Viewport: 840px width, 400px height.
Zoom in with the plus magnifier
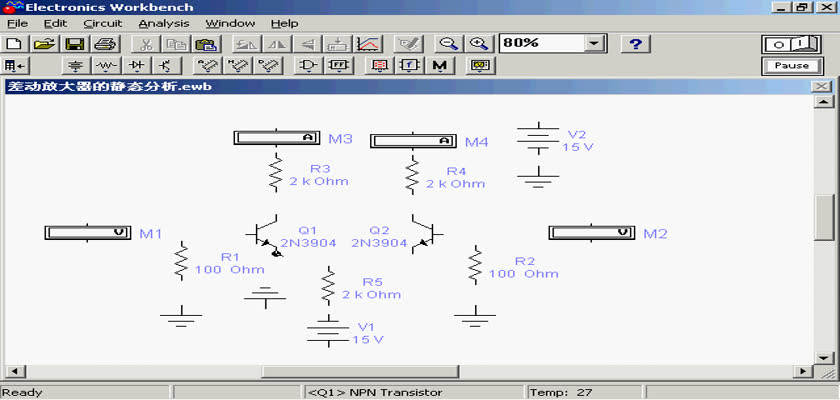coord(478,44)
